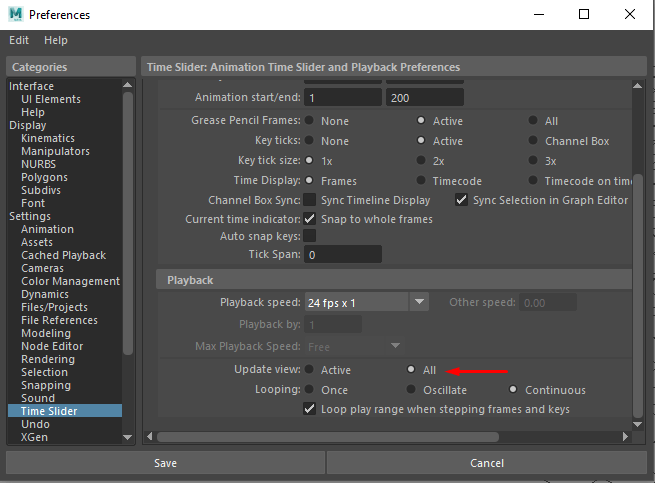Maximize the Preferences window
The width and height of the screenshot is (655, 483).
pos(584,14)
